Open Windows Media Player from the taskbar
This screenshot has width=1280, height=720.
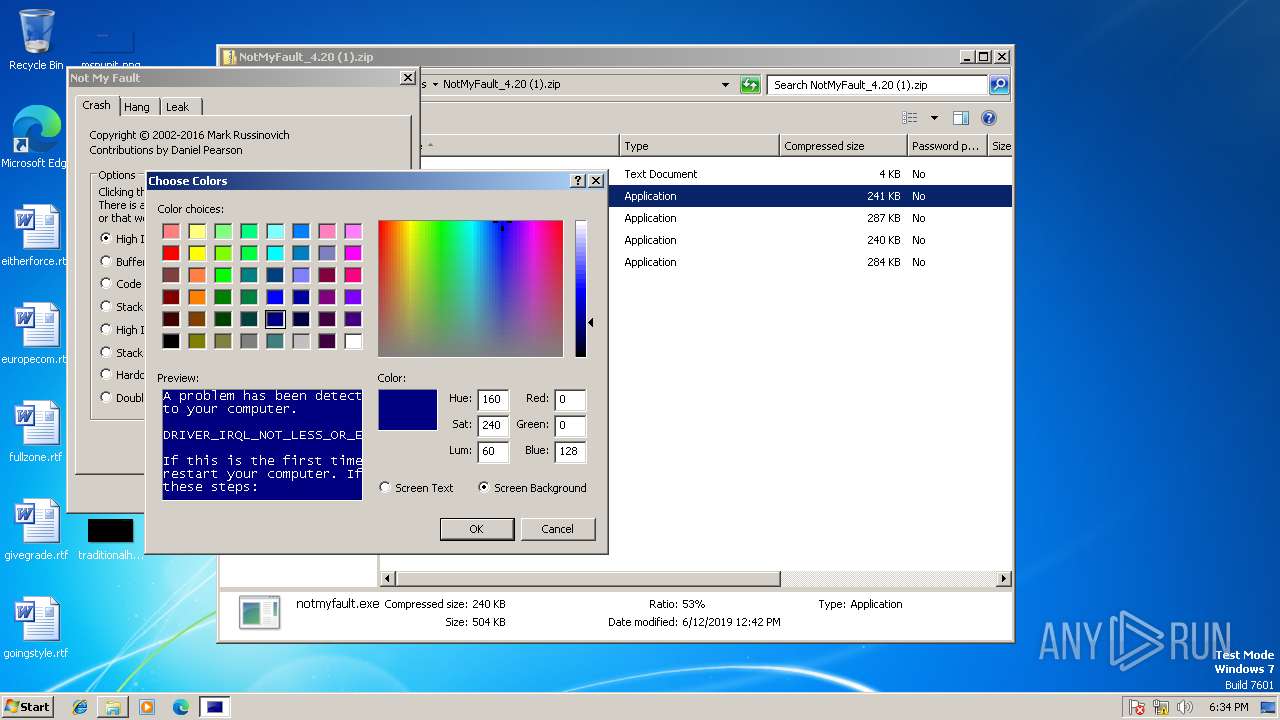tap(147, 707)
